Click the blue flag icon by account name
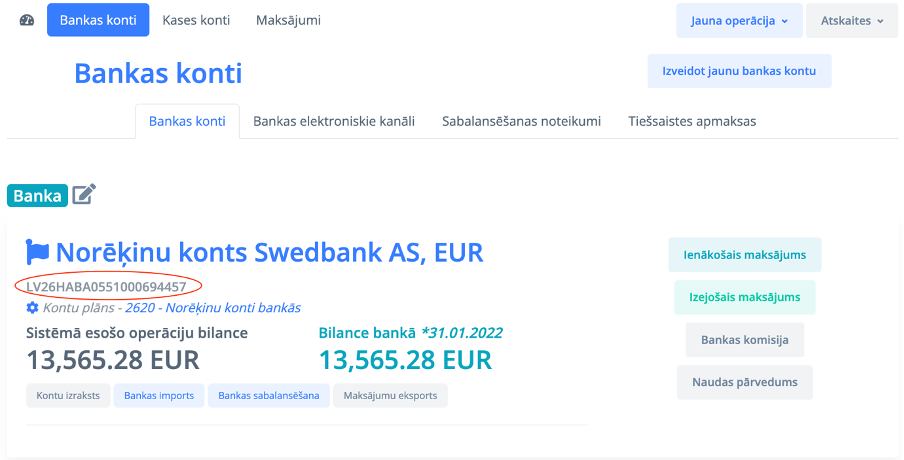Image resolution: width=904 pixels, height=460 pixels. tap(38, 251)
